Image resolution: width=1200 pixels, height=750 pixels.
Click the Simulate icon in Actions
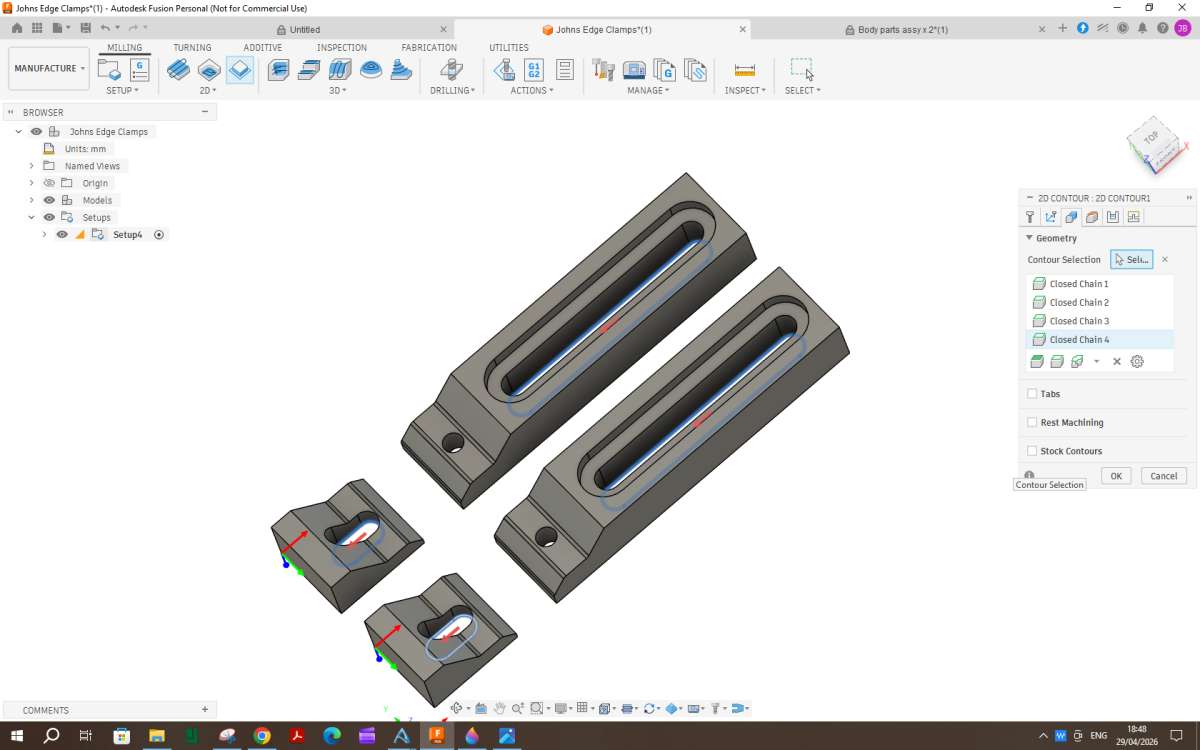504,70
